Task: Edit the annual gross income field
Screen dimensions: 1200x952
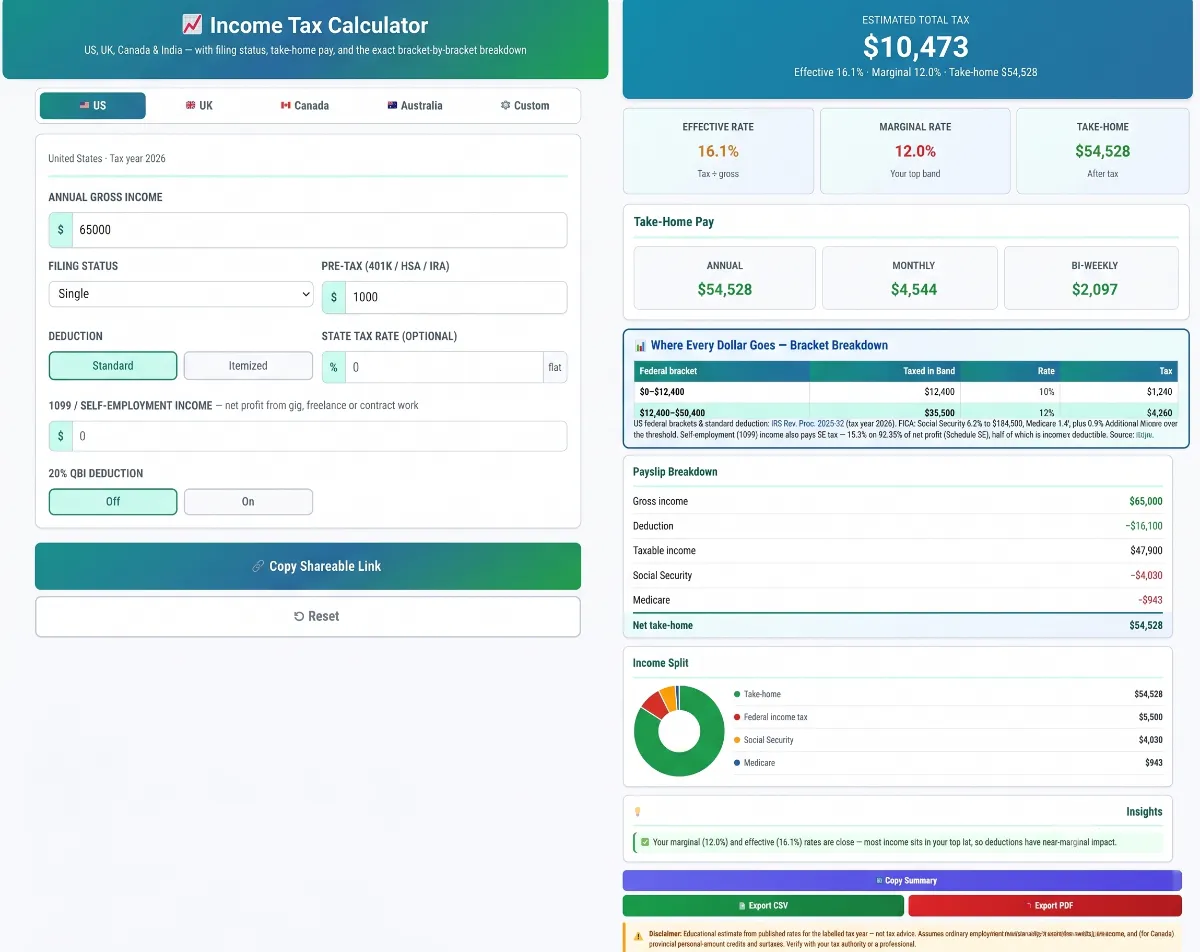Action: pos(319,230)
